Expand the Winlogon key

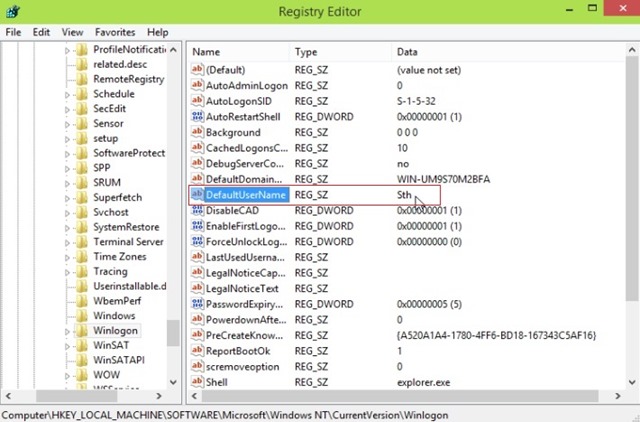pos(67,331)
